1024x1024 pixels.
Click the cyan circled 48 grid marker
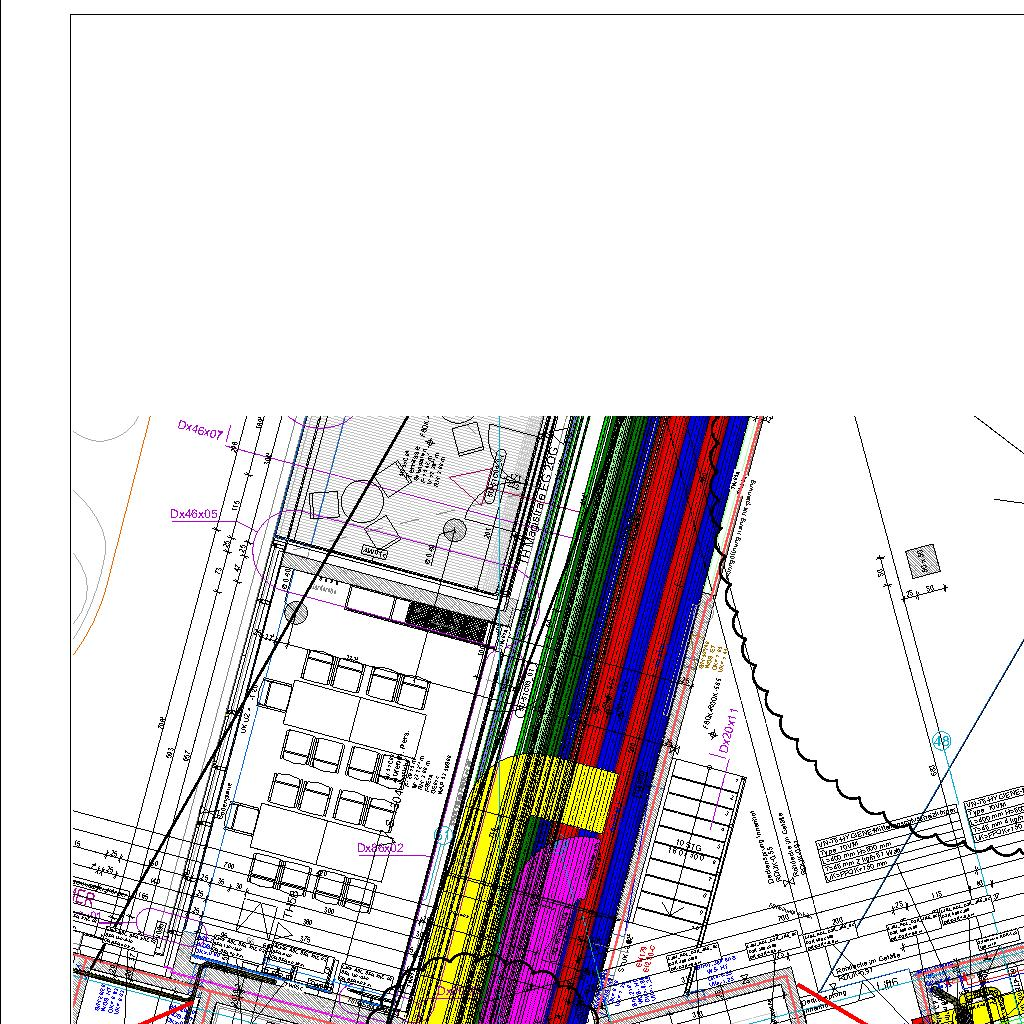click(x=941, y=741)
